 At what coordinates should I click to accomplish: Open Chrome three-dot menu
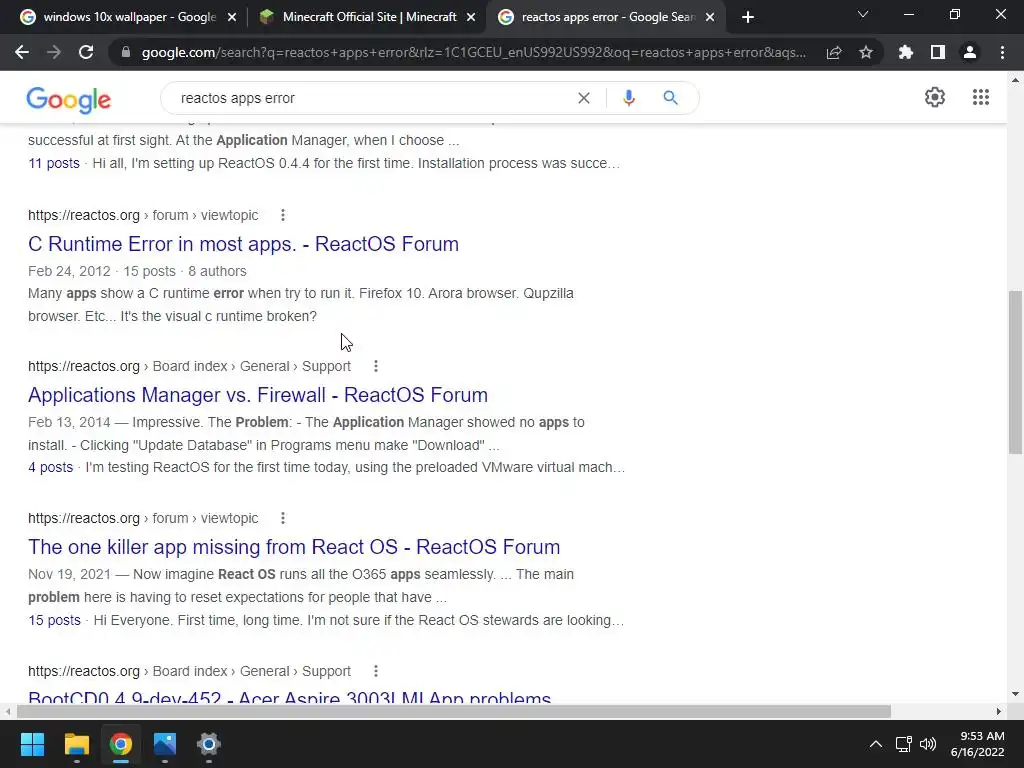pos(1002,52)
